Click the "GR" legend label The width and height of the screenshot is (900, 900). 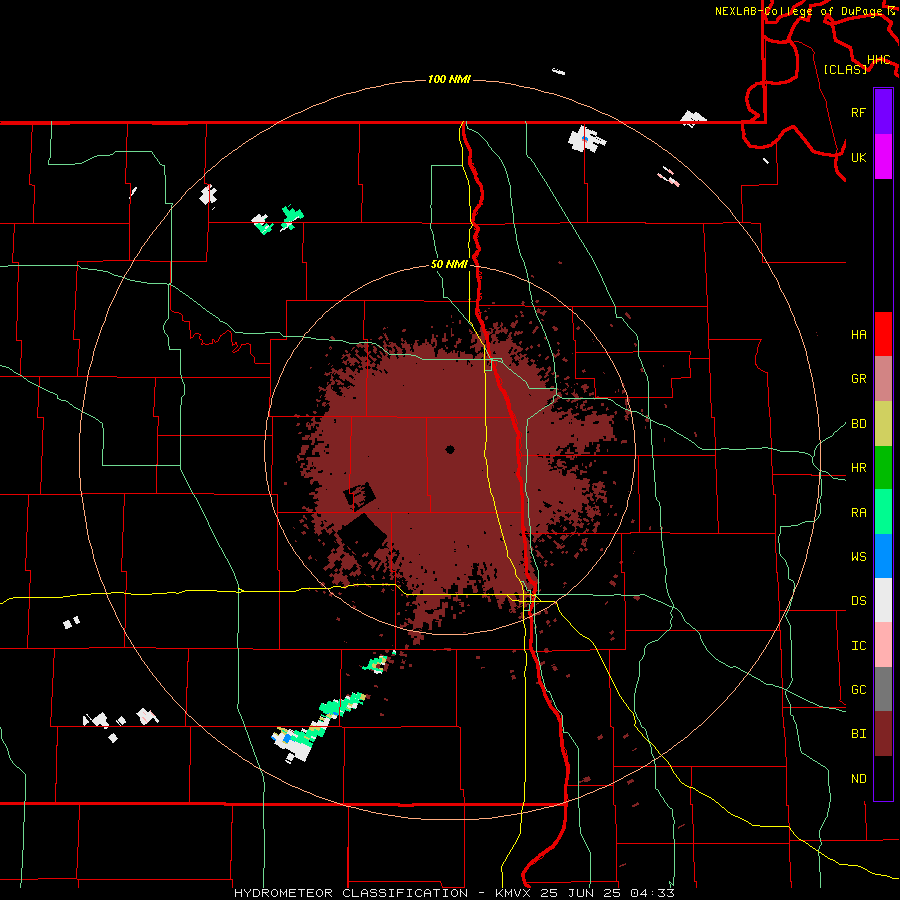tap(858, 379)
